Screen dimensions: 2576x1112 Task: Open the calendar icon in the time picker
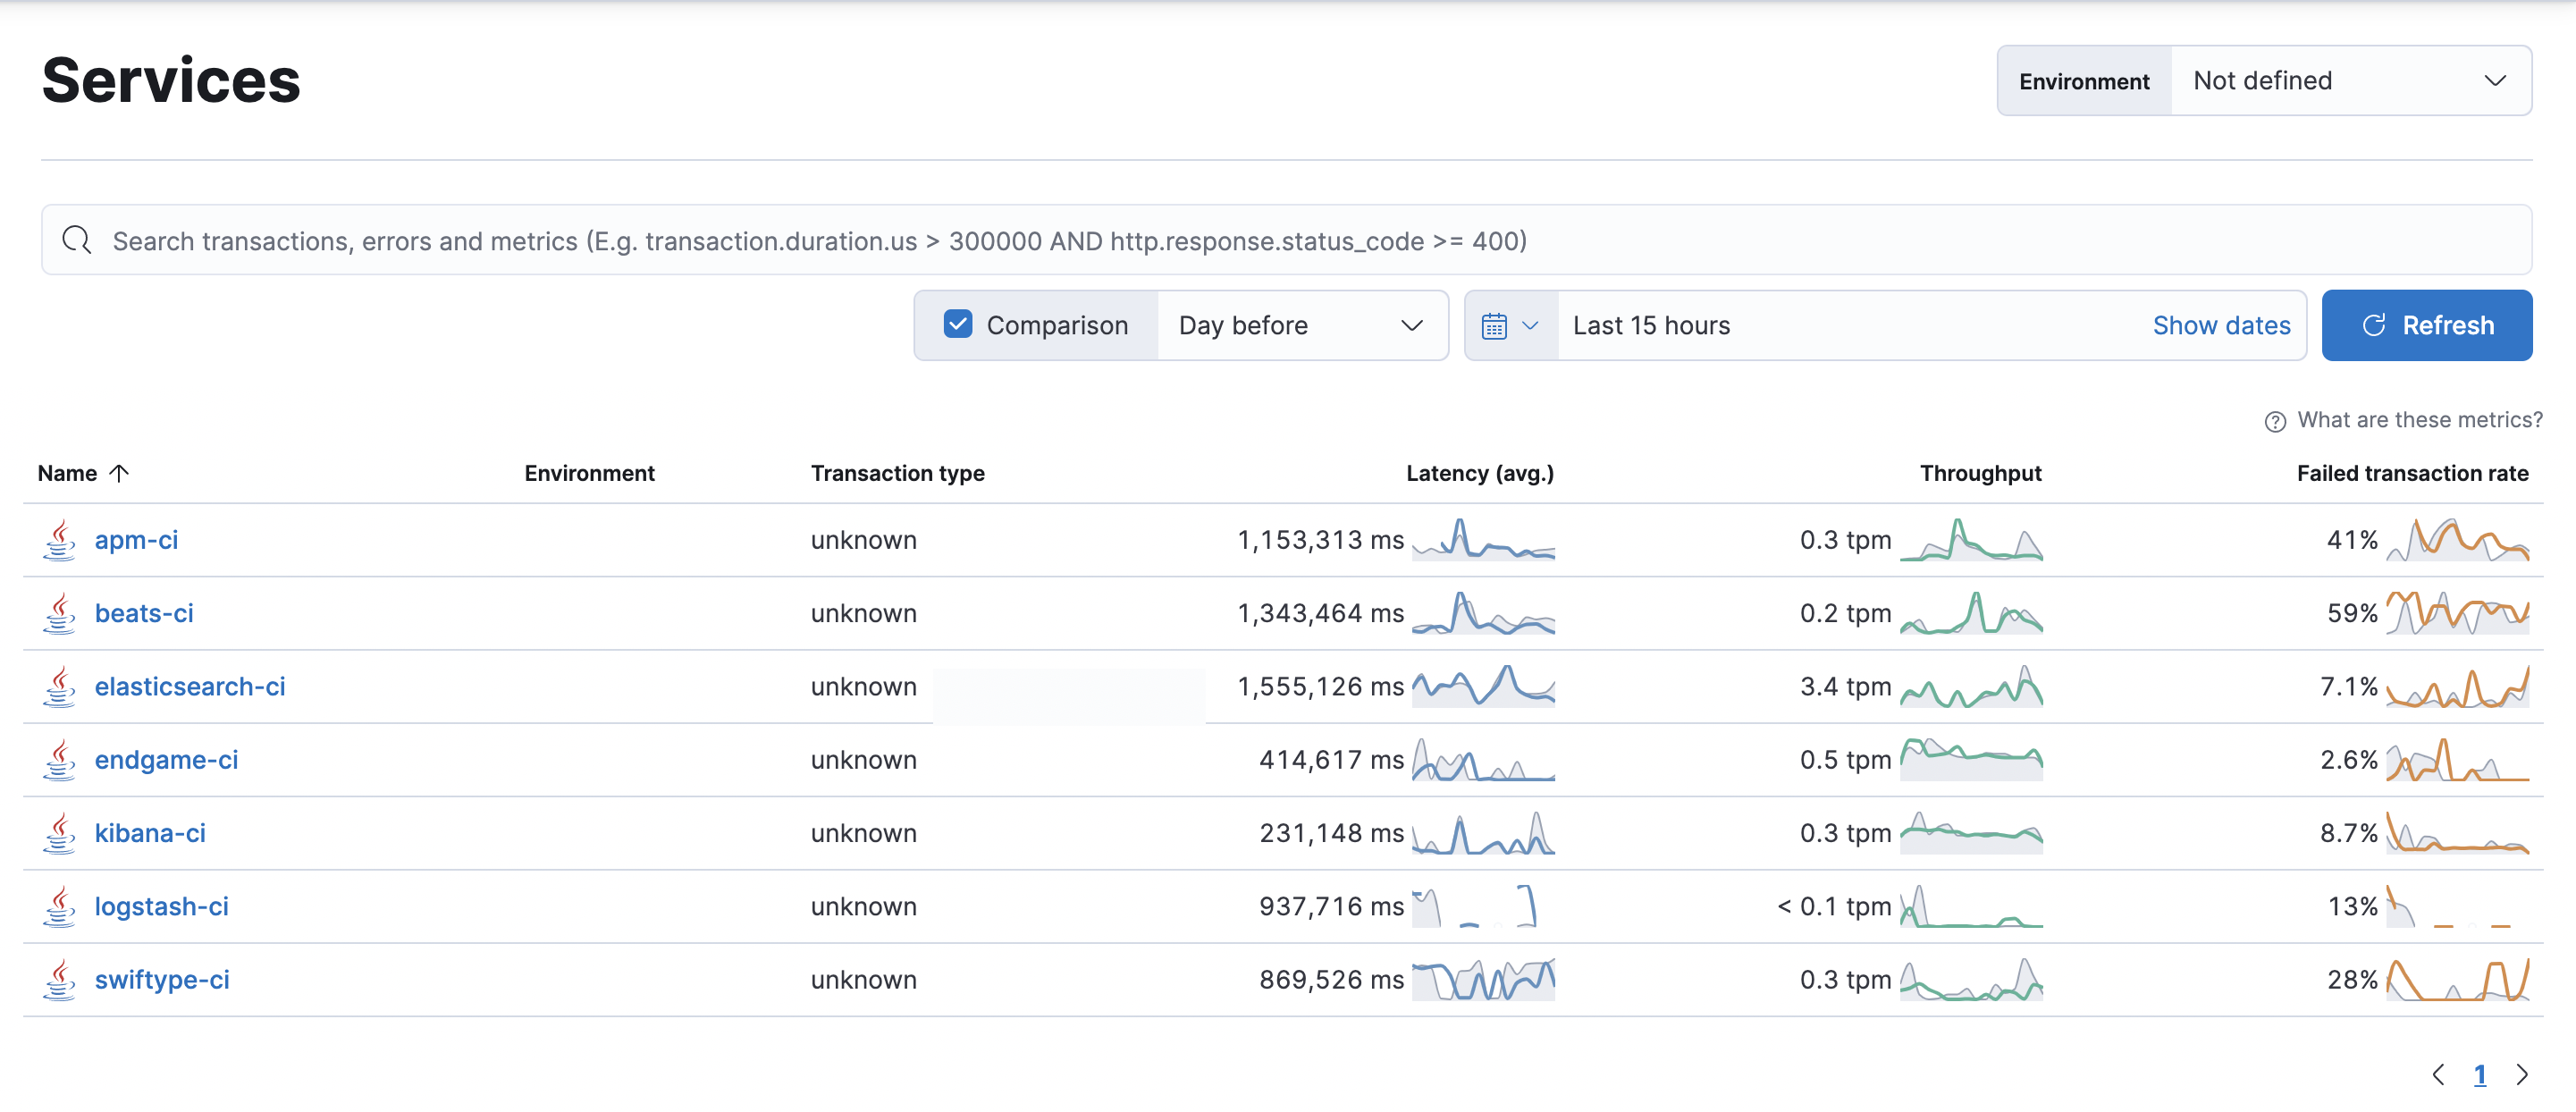1496,325
